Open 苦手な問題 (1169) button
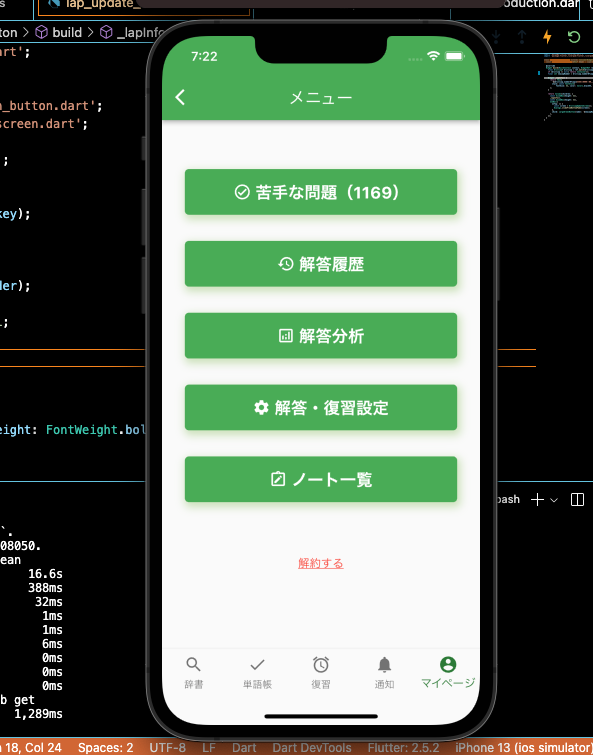This screenshot has width=593, height=755. click(x=321, y=192)
